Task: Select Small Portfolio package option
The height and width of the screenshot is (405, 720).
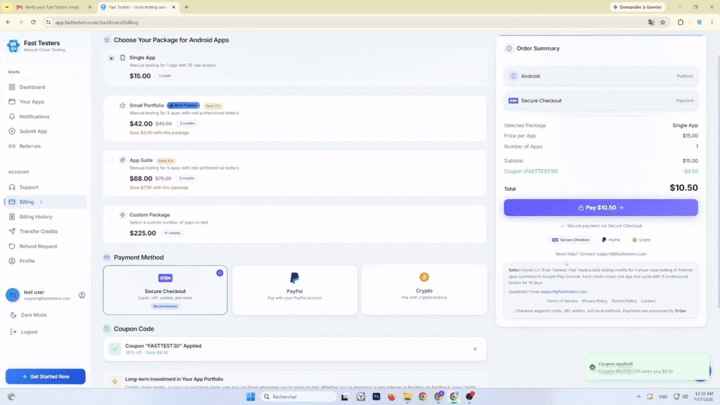Action: click(294, 118)
